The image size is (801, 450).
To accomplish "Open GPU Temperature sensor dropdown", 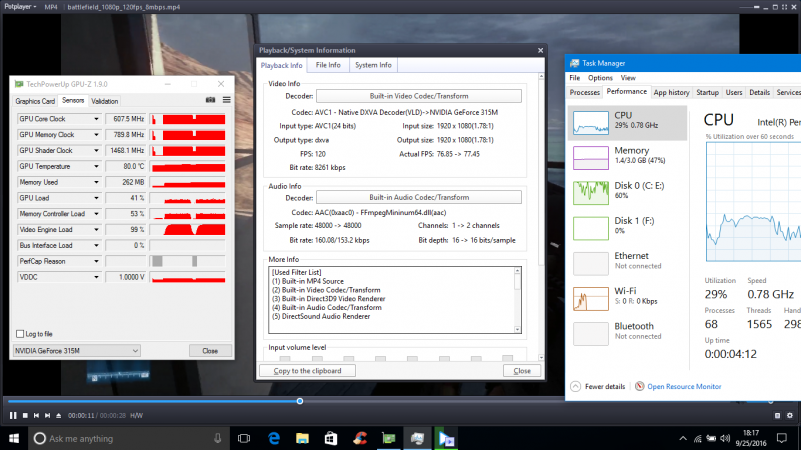I will (x=96, y=167).
